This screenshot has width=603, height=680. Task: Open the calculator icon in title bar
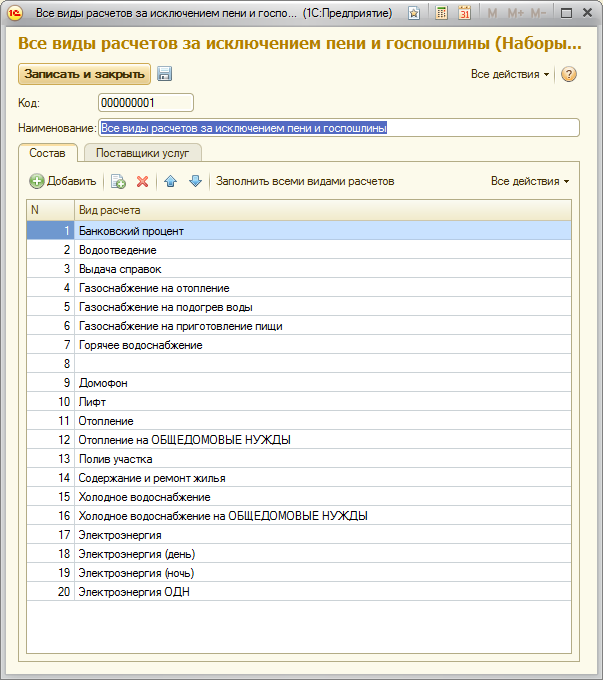pos(441,13)
